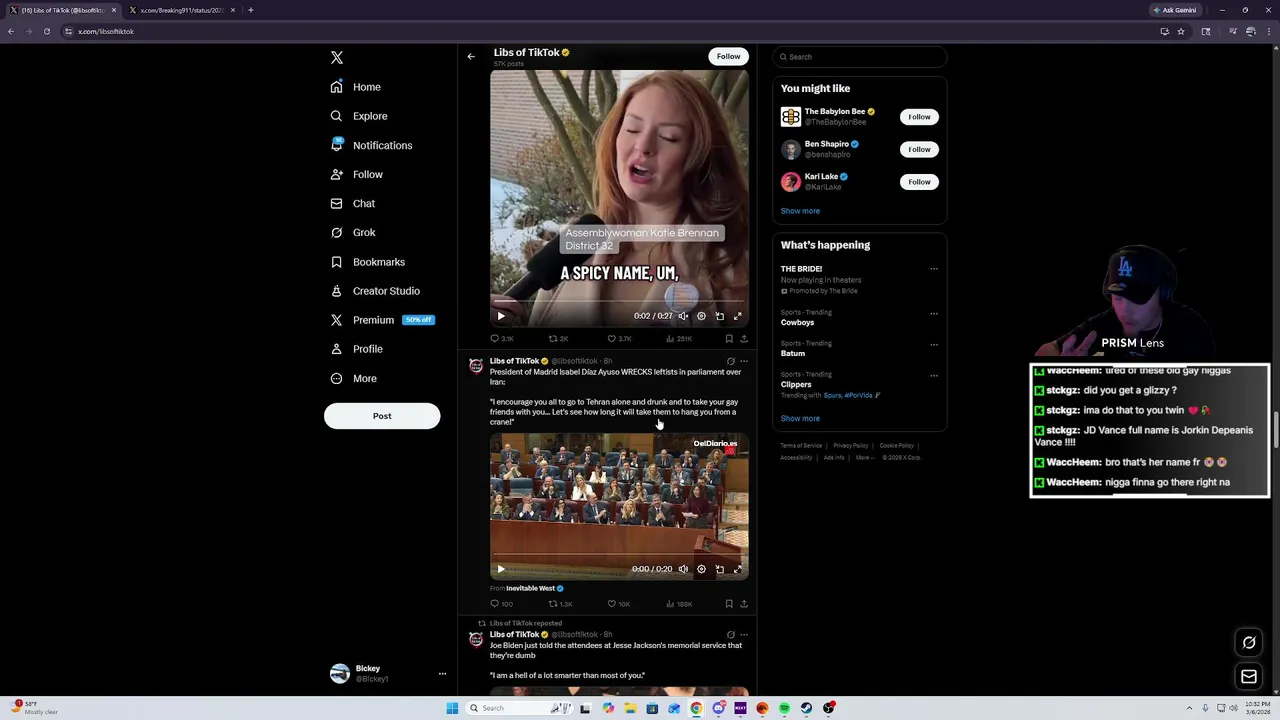This screenshot has width=1280, height=720.
Task: Click the X logo in the sidebar
Action: point(337,58)
